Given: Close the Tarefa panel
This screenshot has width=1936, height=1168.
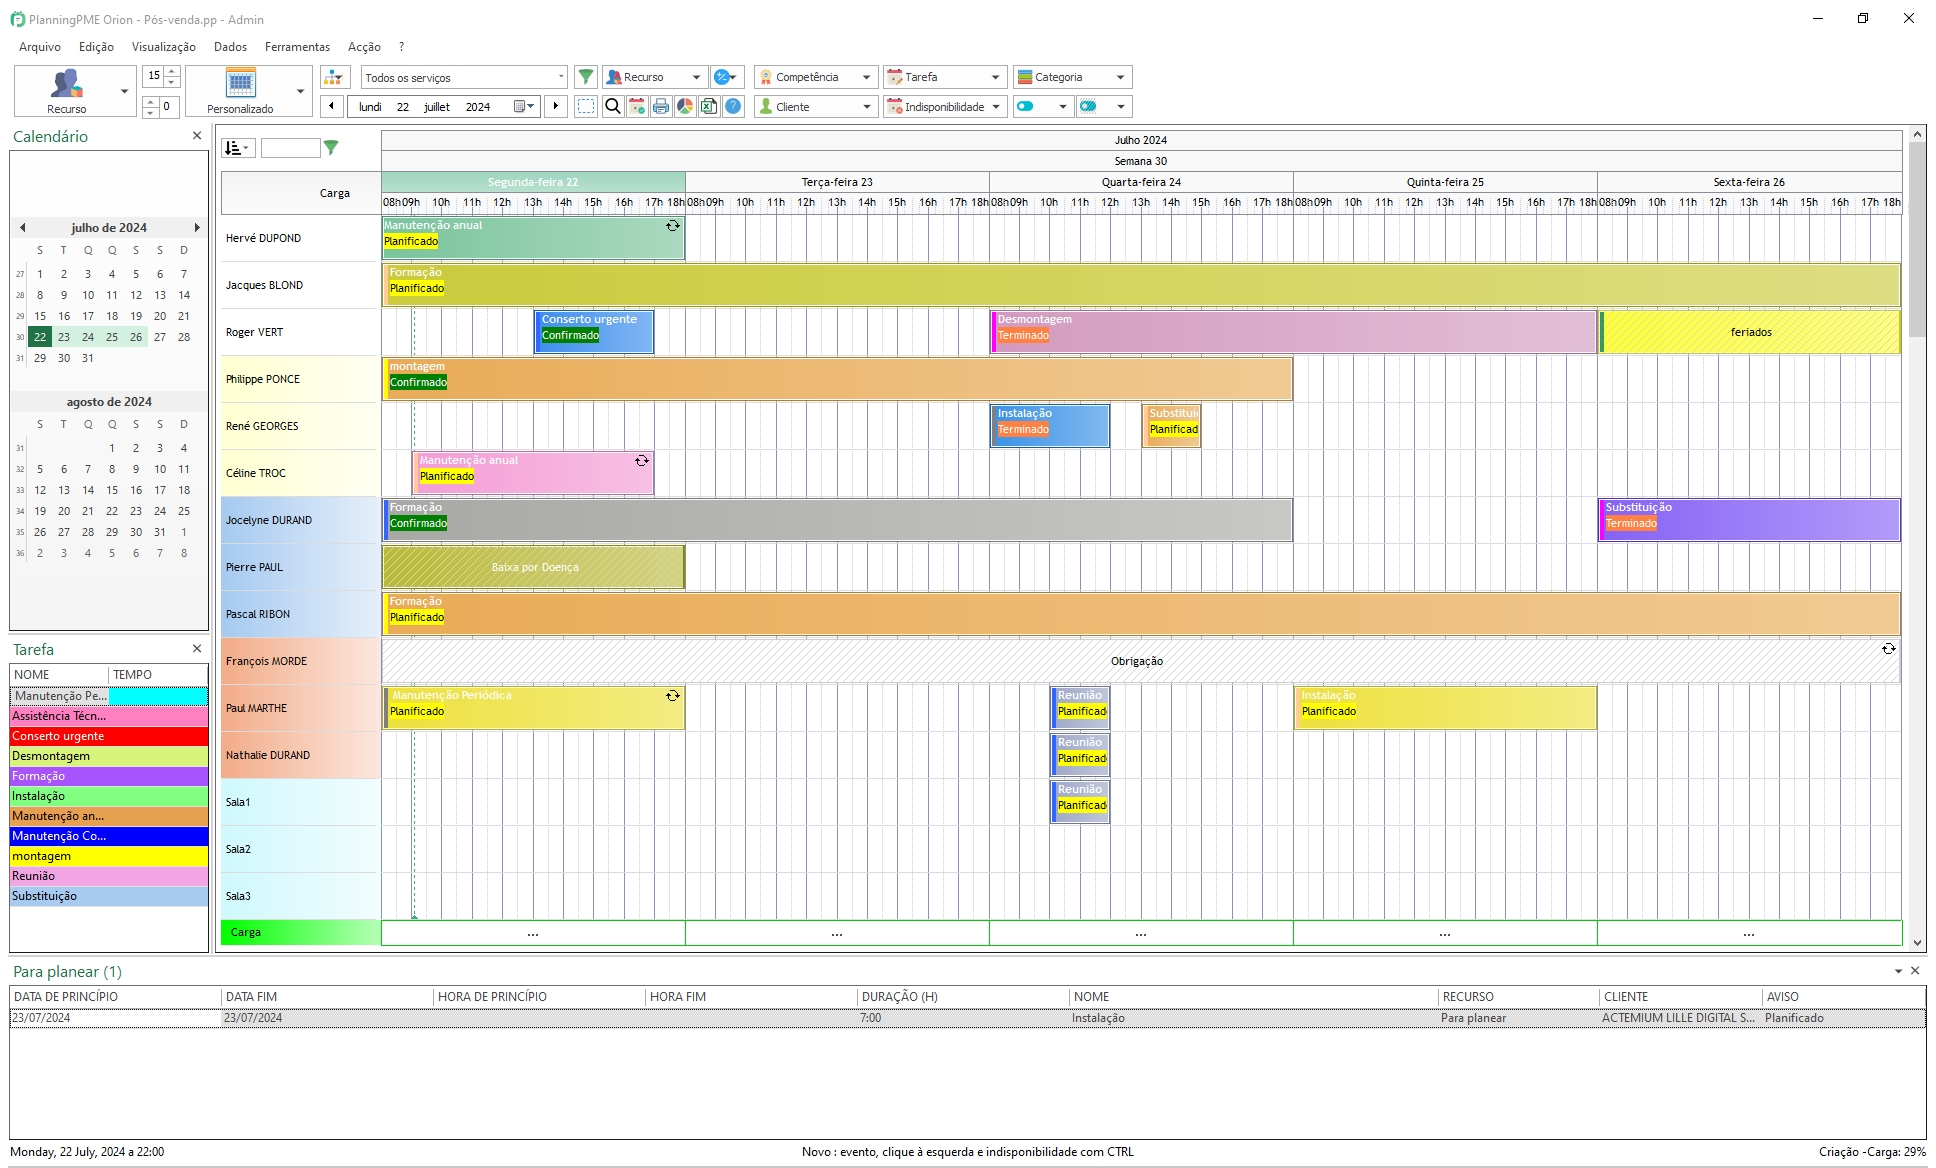Looking at the screenshot, I should pos(197,649).
